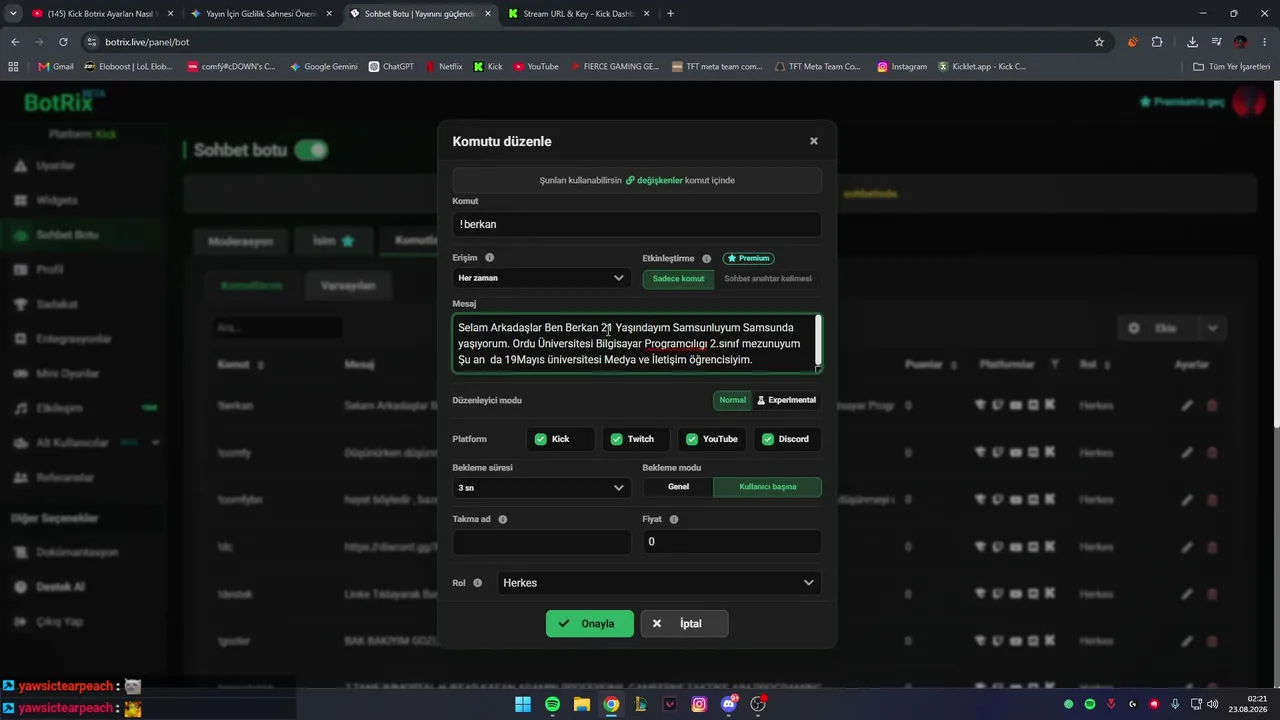Open Instagram from the taskbar
1280x720 pixels.
[x=699, y=704]
